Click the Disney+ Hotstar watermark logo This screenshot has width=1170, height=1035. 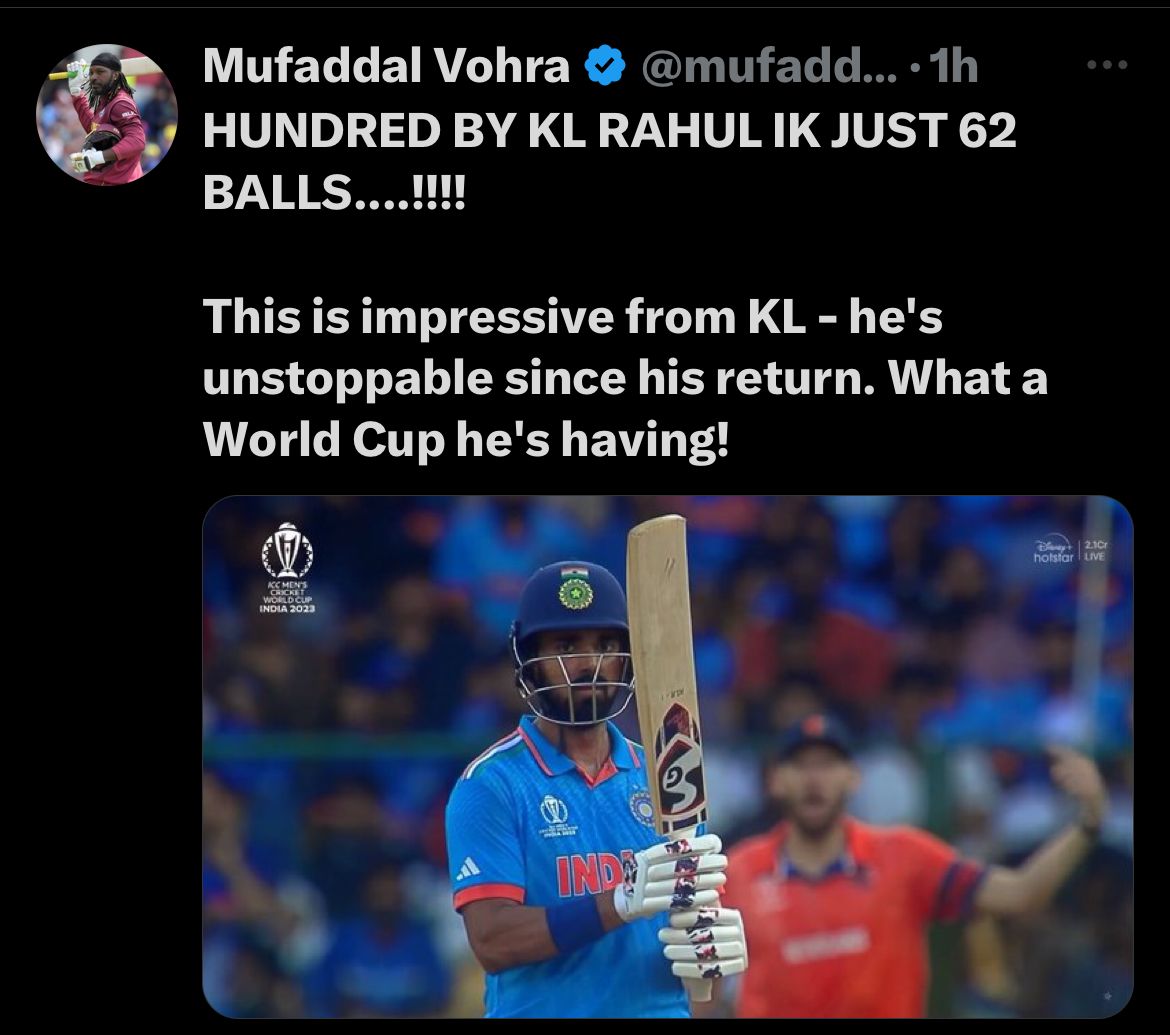coord(1054,550)
